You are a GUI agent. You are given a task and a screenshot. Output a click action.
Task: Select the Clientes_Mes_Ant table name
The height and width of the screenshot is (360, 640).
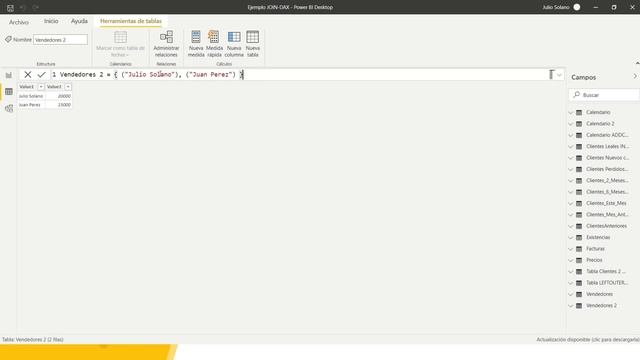coord(607,214)
